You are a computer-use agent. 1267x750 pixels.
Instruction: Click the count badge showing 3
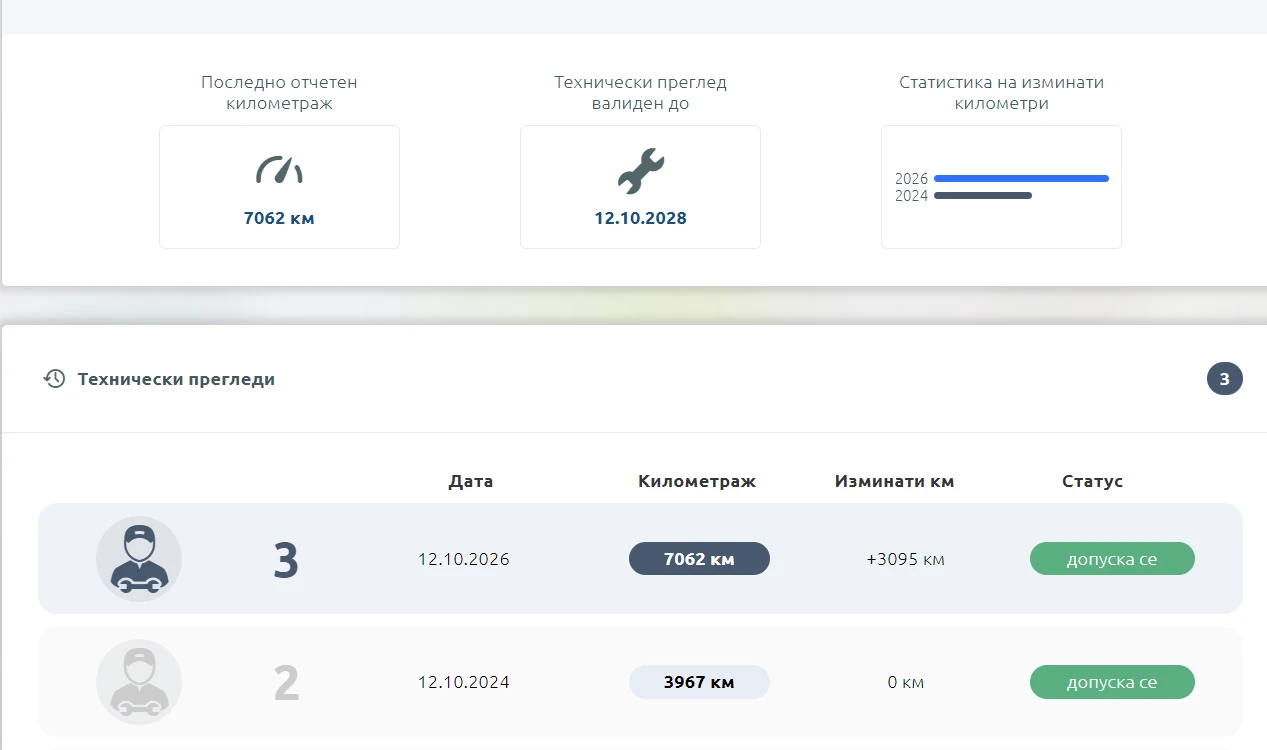pos(1224,379)
